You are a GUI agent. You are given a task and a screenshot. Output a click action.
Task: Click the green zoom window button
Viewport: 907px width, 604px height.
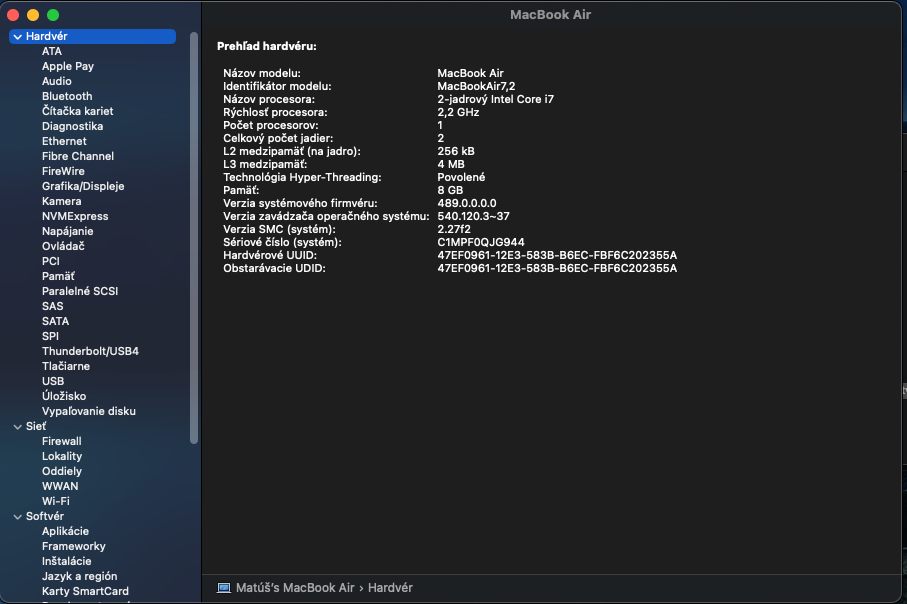tap(53, 15)
